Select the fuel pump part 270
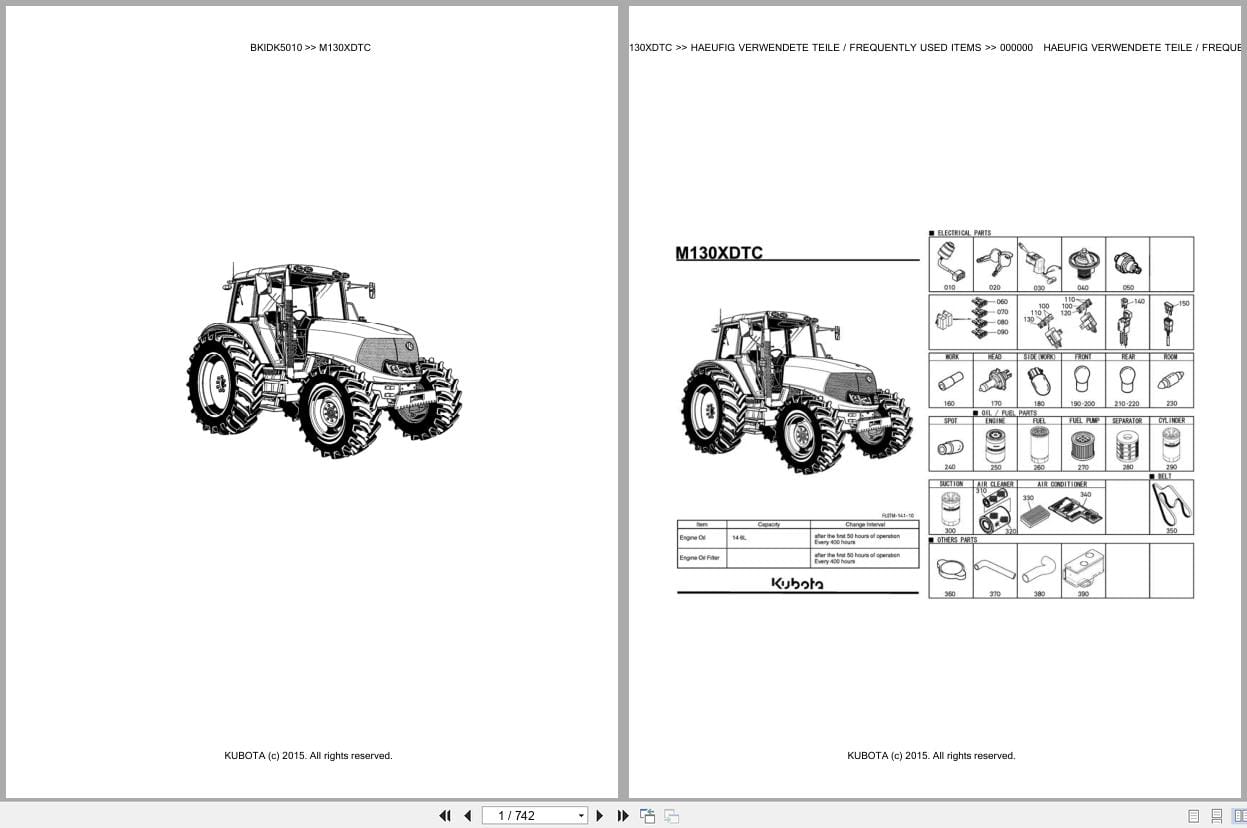Image resolution: width=1247 pixels, height=828 pixels. tap(1083, 446)
